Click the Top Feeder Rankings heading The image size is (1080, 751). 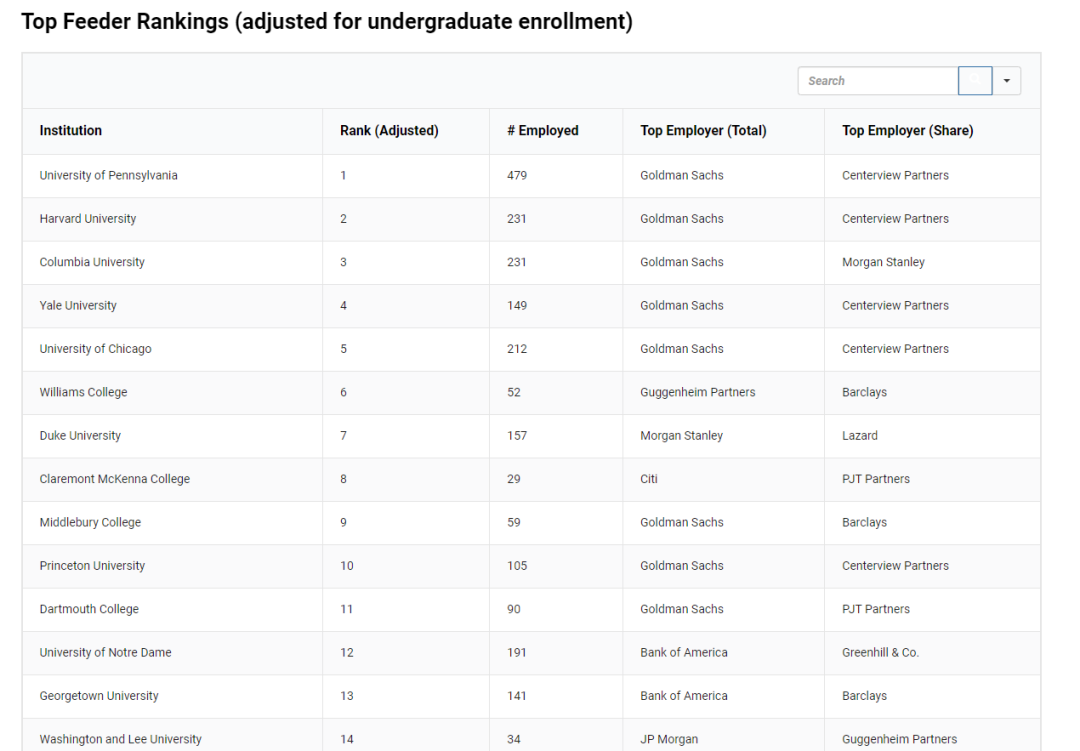[x=327, y=22]
